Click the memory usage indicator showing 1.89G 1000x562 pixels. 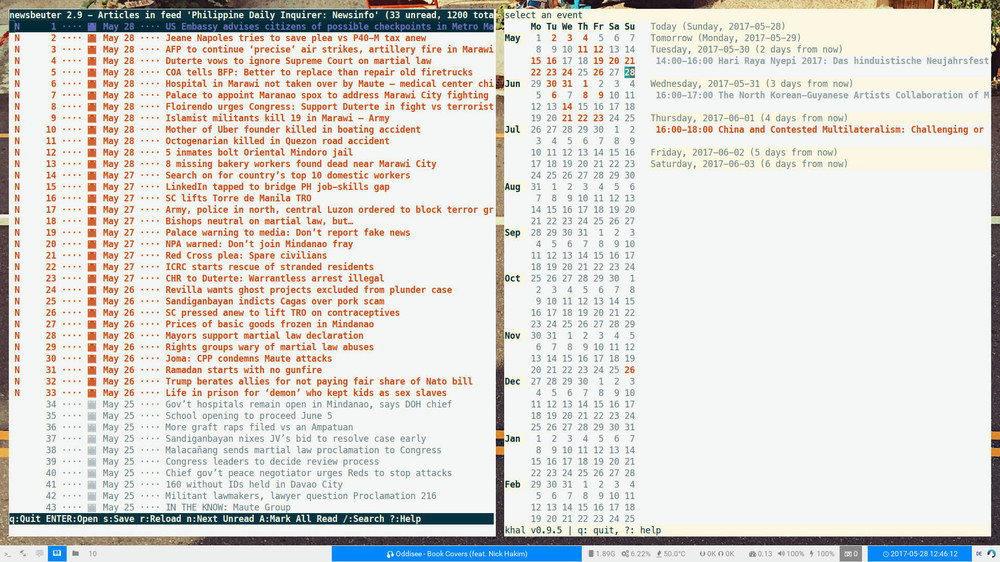(x=599, y=553)
